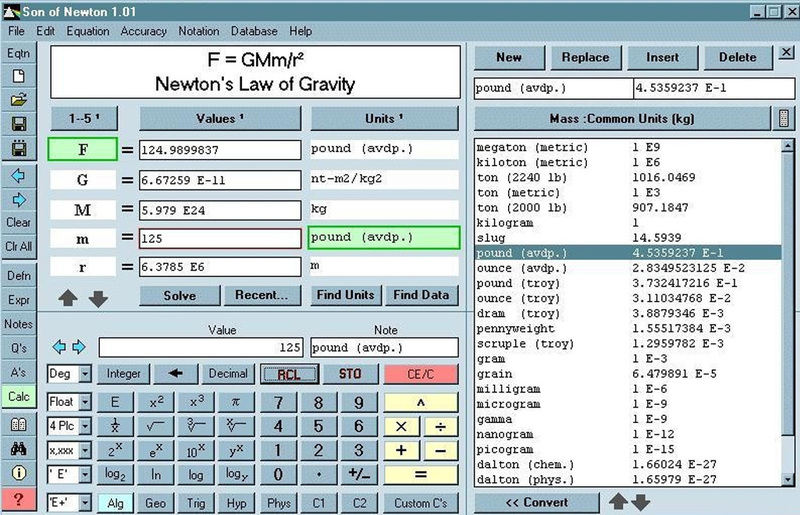Toggle the Eqtn sidebar button
This screenshot has height=515, width=800.
tap(18, 54)
